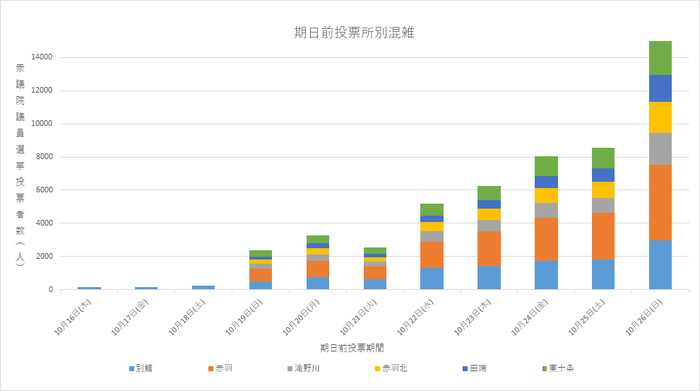
Task: Select the 東十条 legend label text
Action: (x=562, y=368)
